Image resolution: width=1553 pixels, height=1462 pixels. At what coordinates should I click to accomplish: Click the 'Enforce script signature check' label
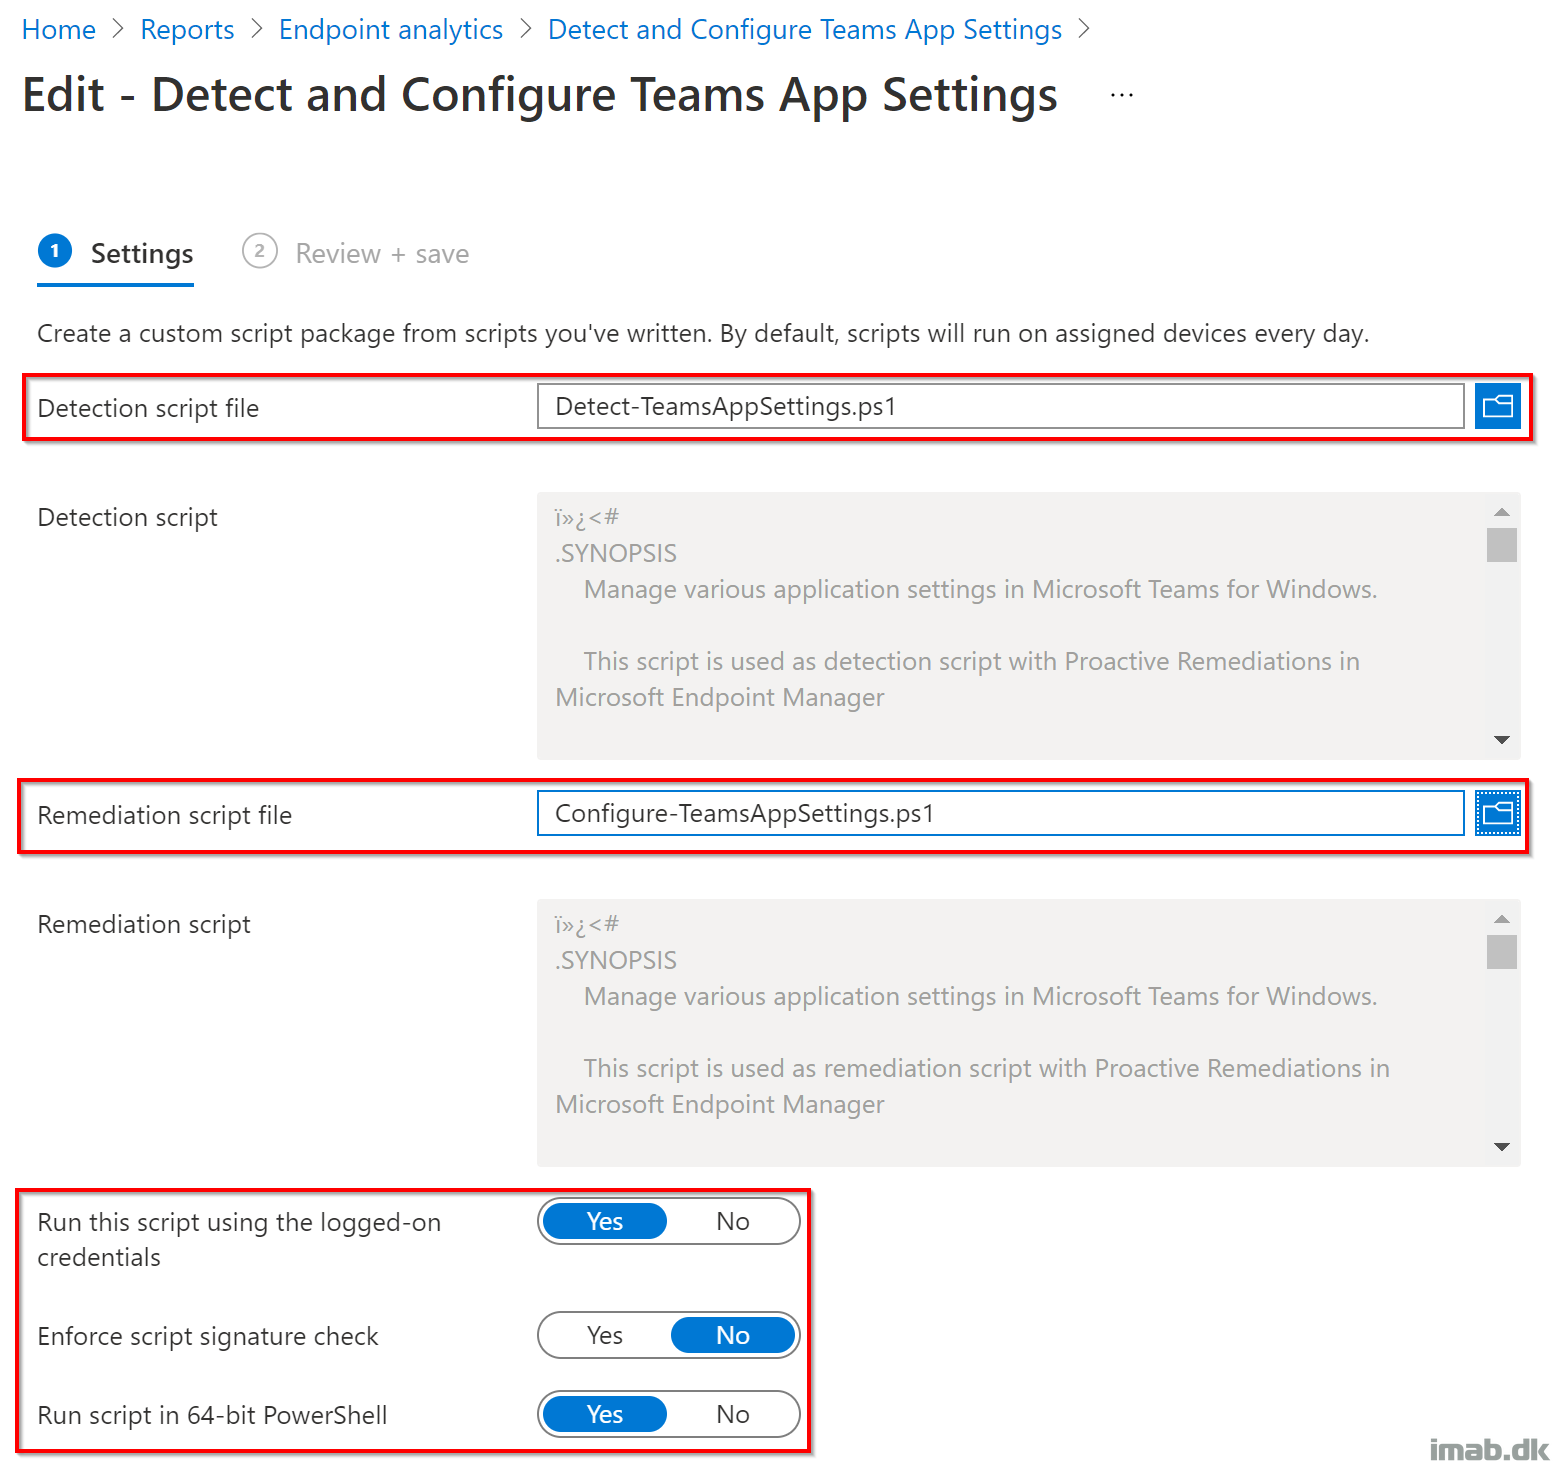pos(208,1336)
